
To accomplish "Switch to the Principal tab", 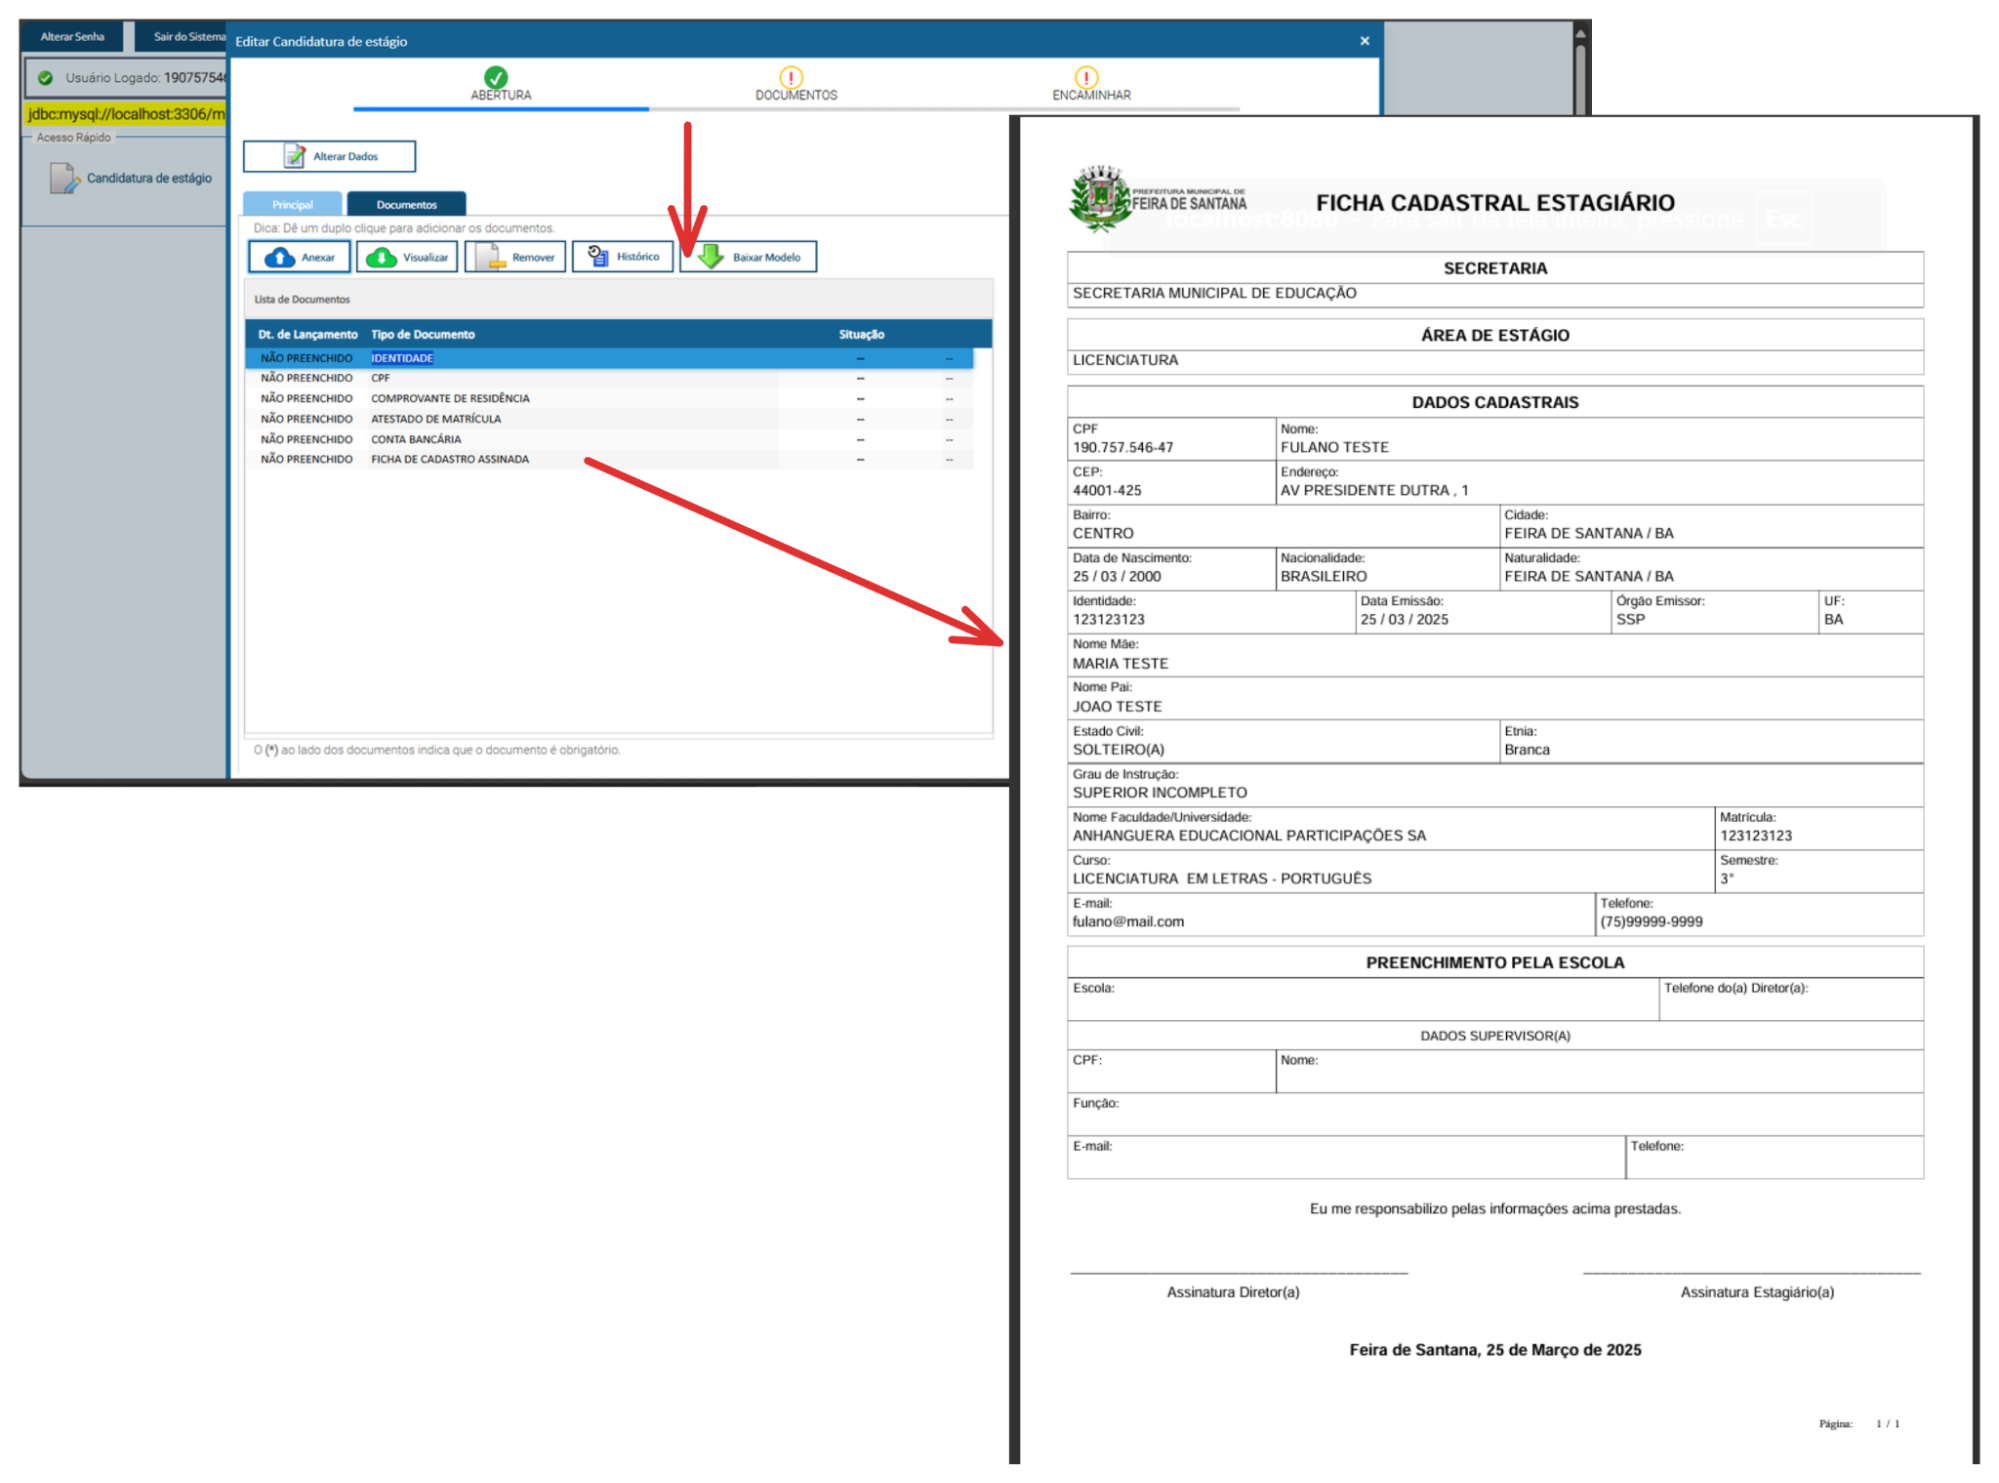I will pyautogui.click(x=293, y=205).
